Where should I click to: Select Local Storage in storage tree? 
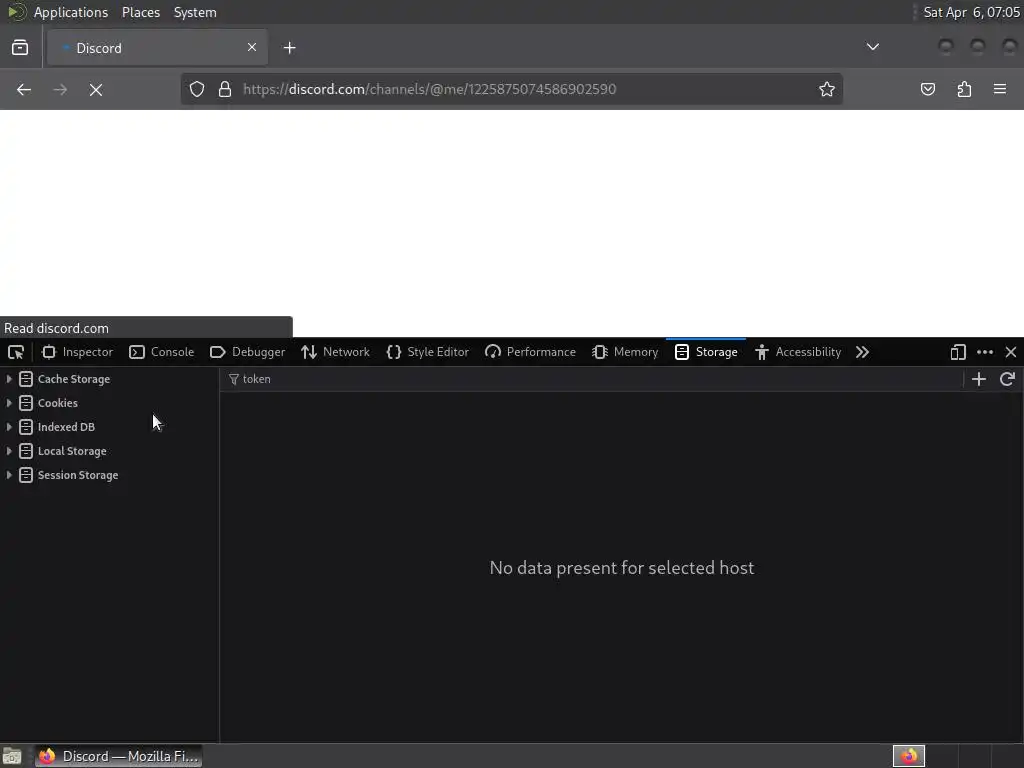point(72,451)
